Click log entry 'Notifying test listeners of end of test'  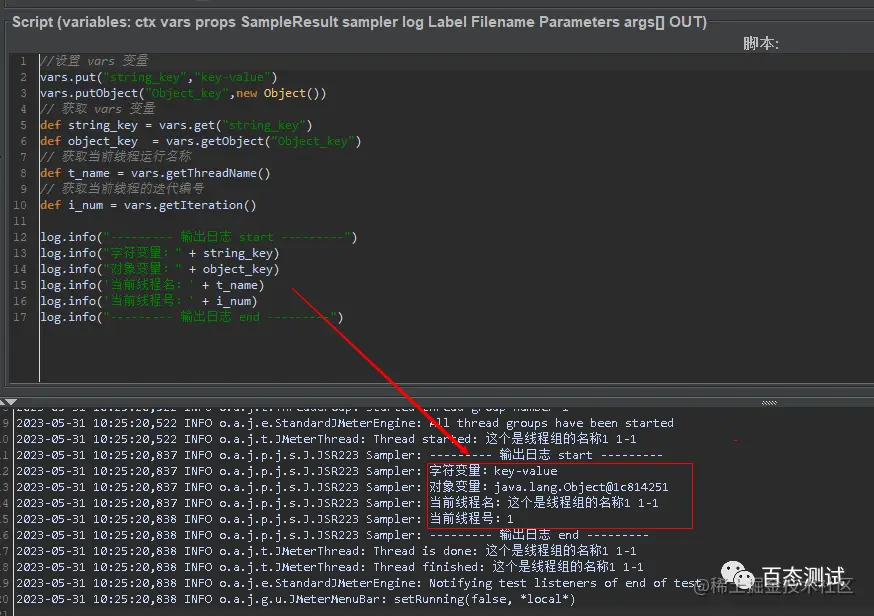pyautogui.click(x=359, y=583)
